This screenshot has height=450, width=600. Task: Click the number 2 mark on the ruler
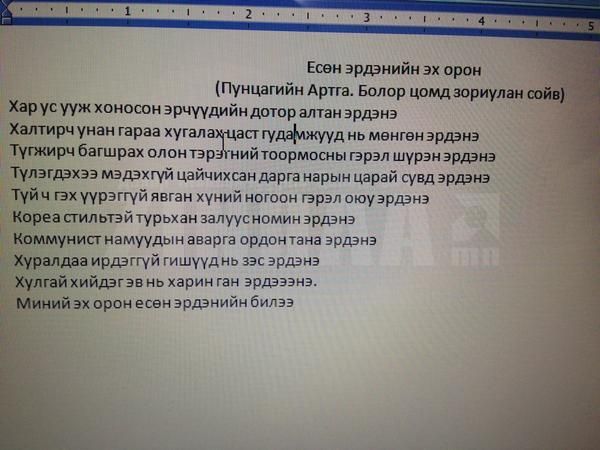click(248, 14)
